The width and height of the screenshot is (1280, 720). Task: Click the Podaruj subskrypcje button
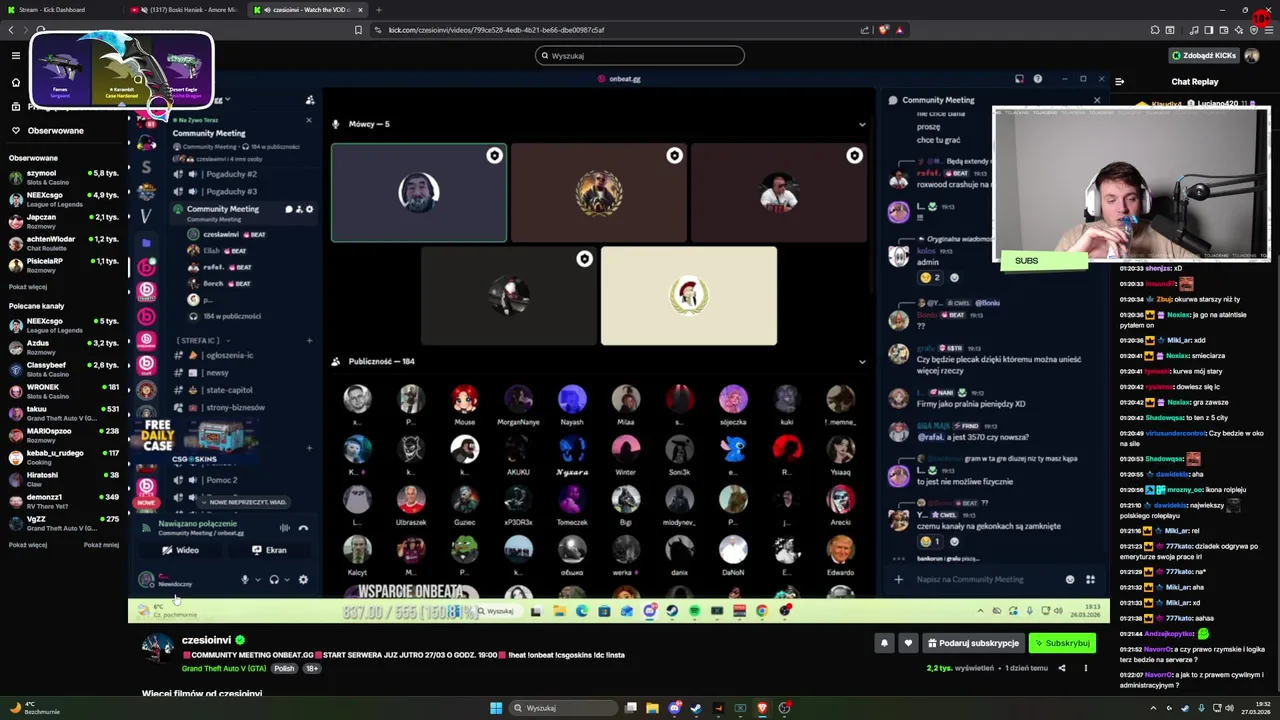(973, 643)
